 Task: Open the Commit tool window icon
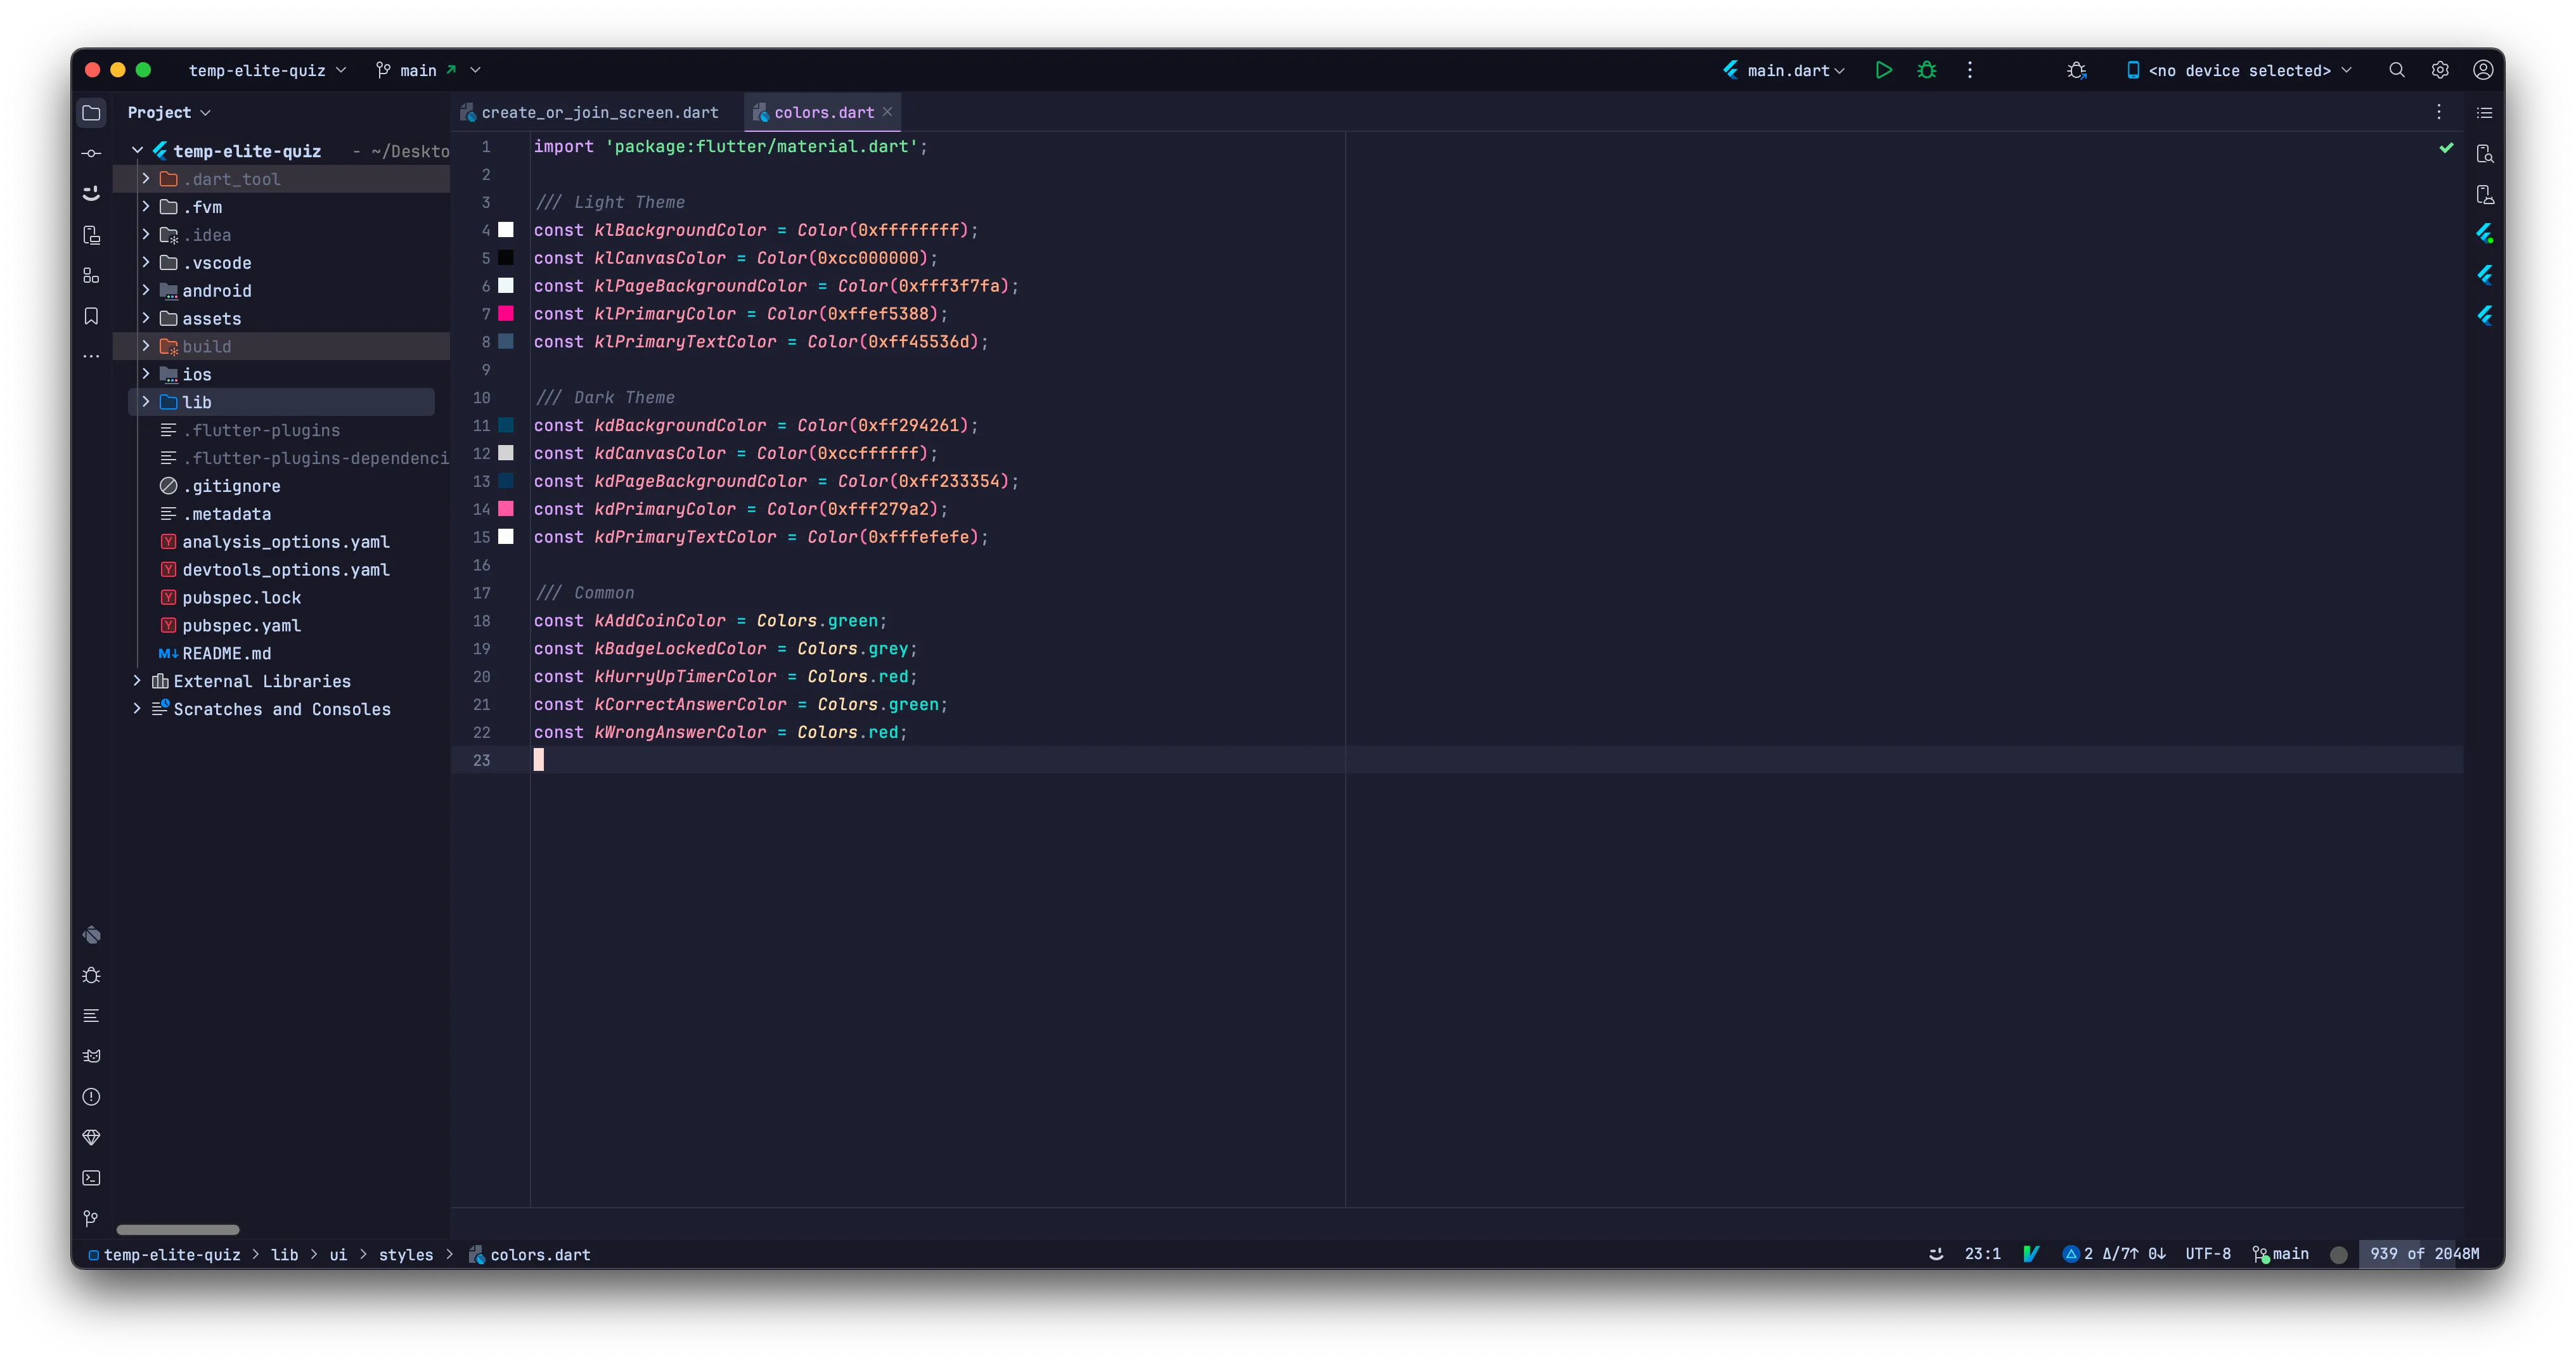91,153
